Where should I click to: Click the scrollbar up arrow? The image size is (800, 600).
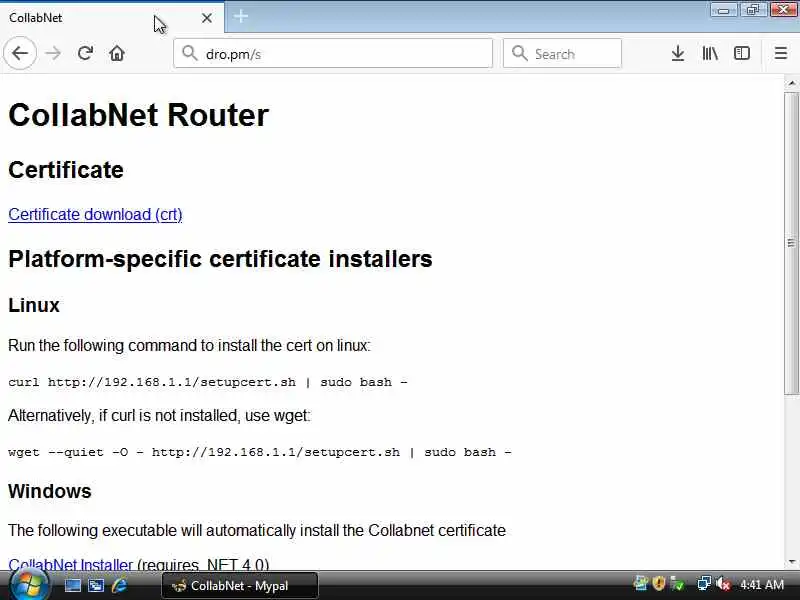pos(791,83)
